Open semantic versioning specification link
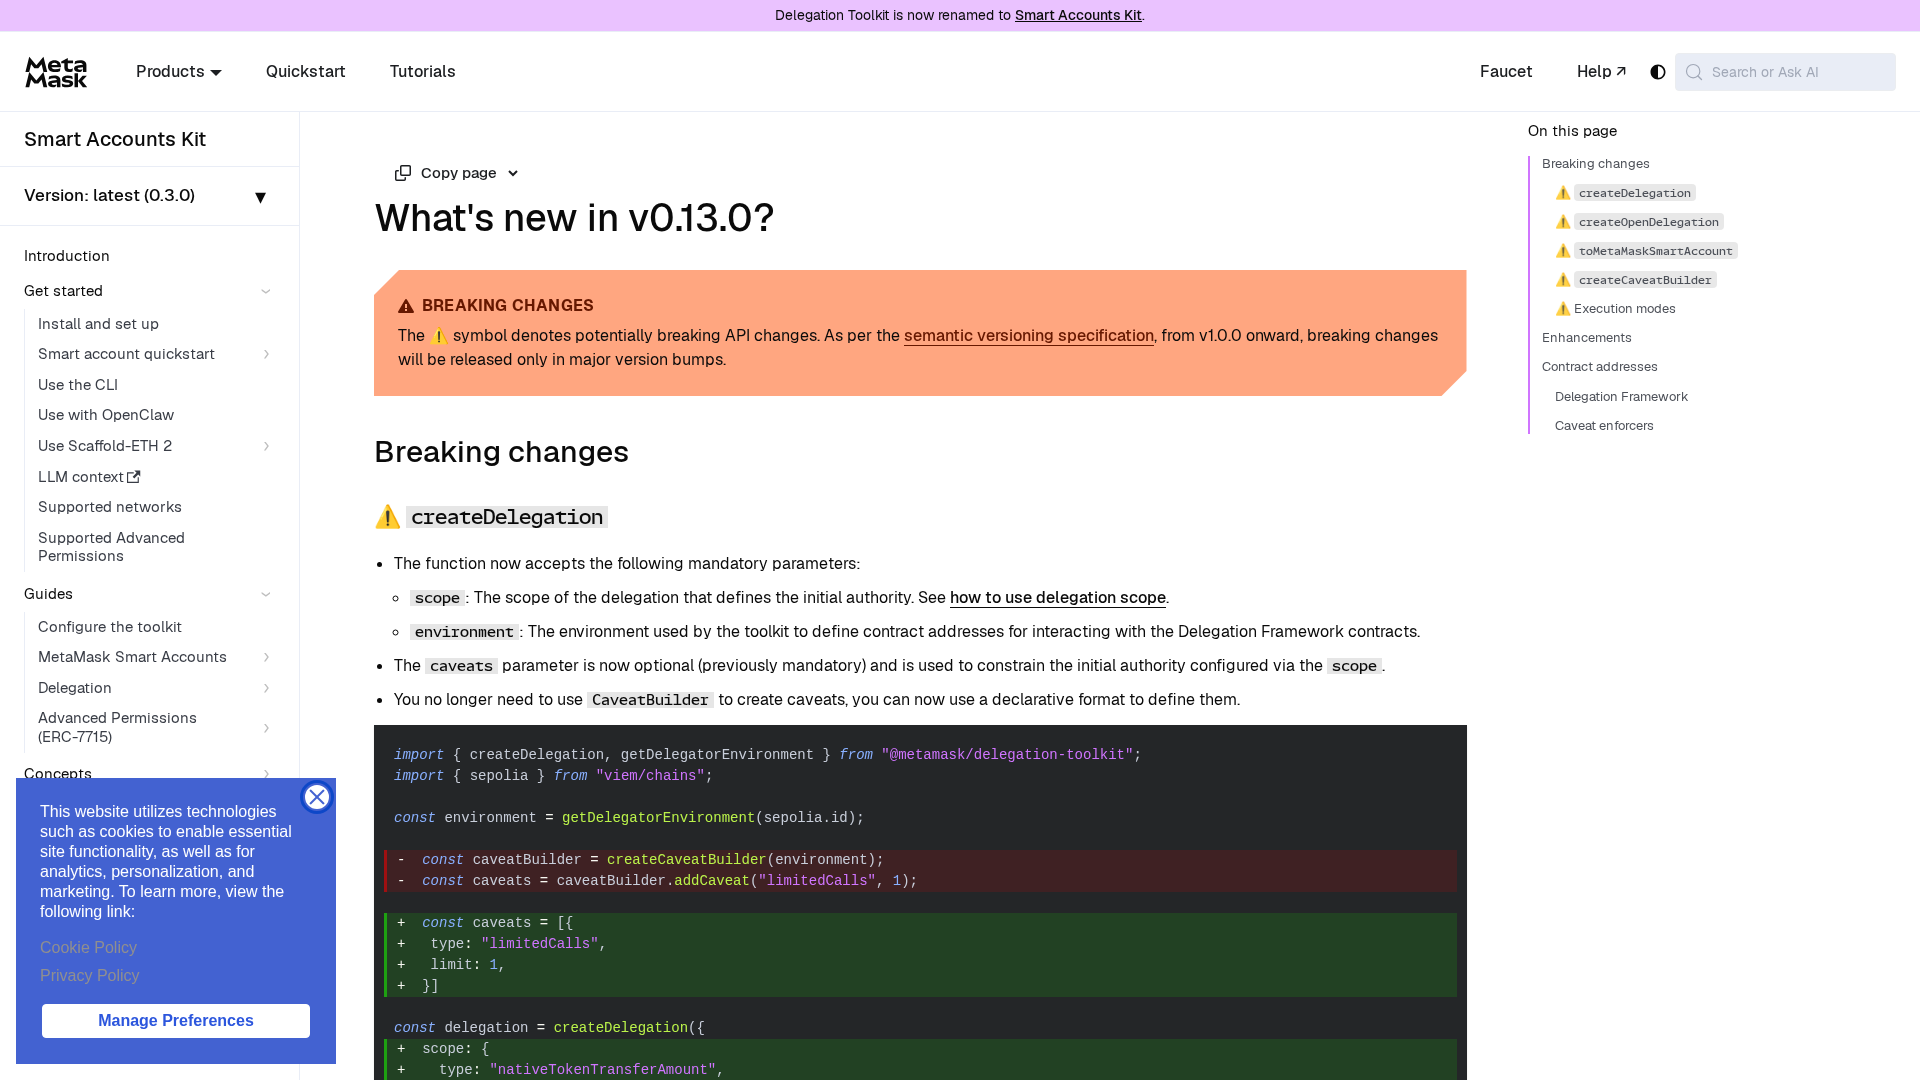Screen dimensions: 1920x1080 [x=1029, y=336]
